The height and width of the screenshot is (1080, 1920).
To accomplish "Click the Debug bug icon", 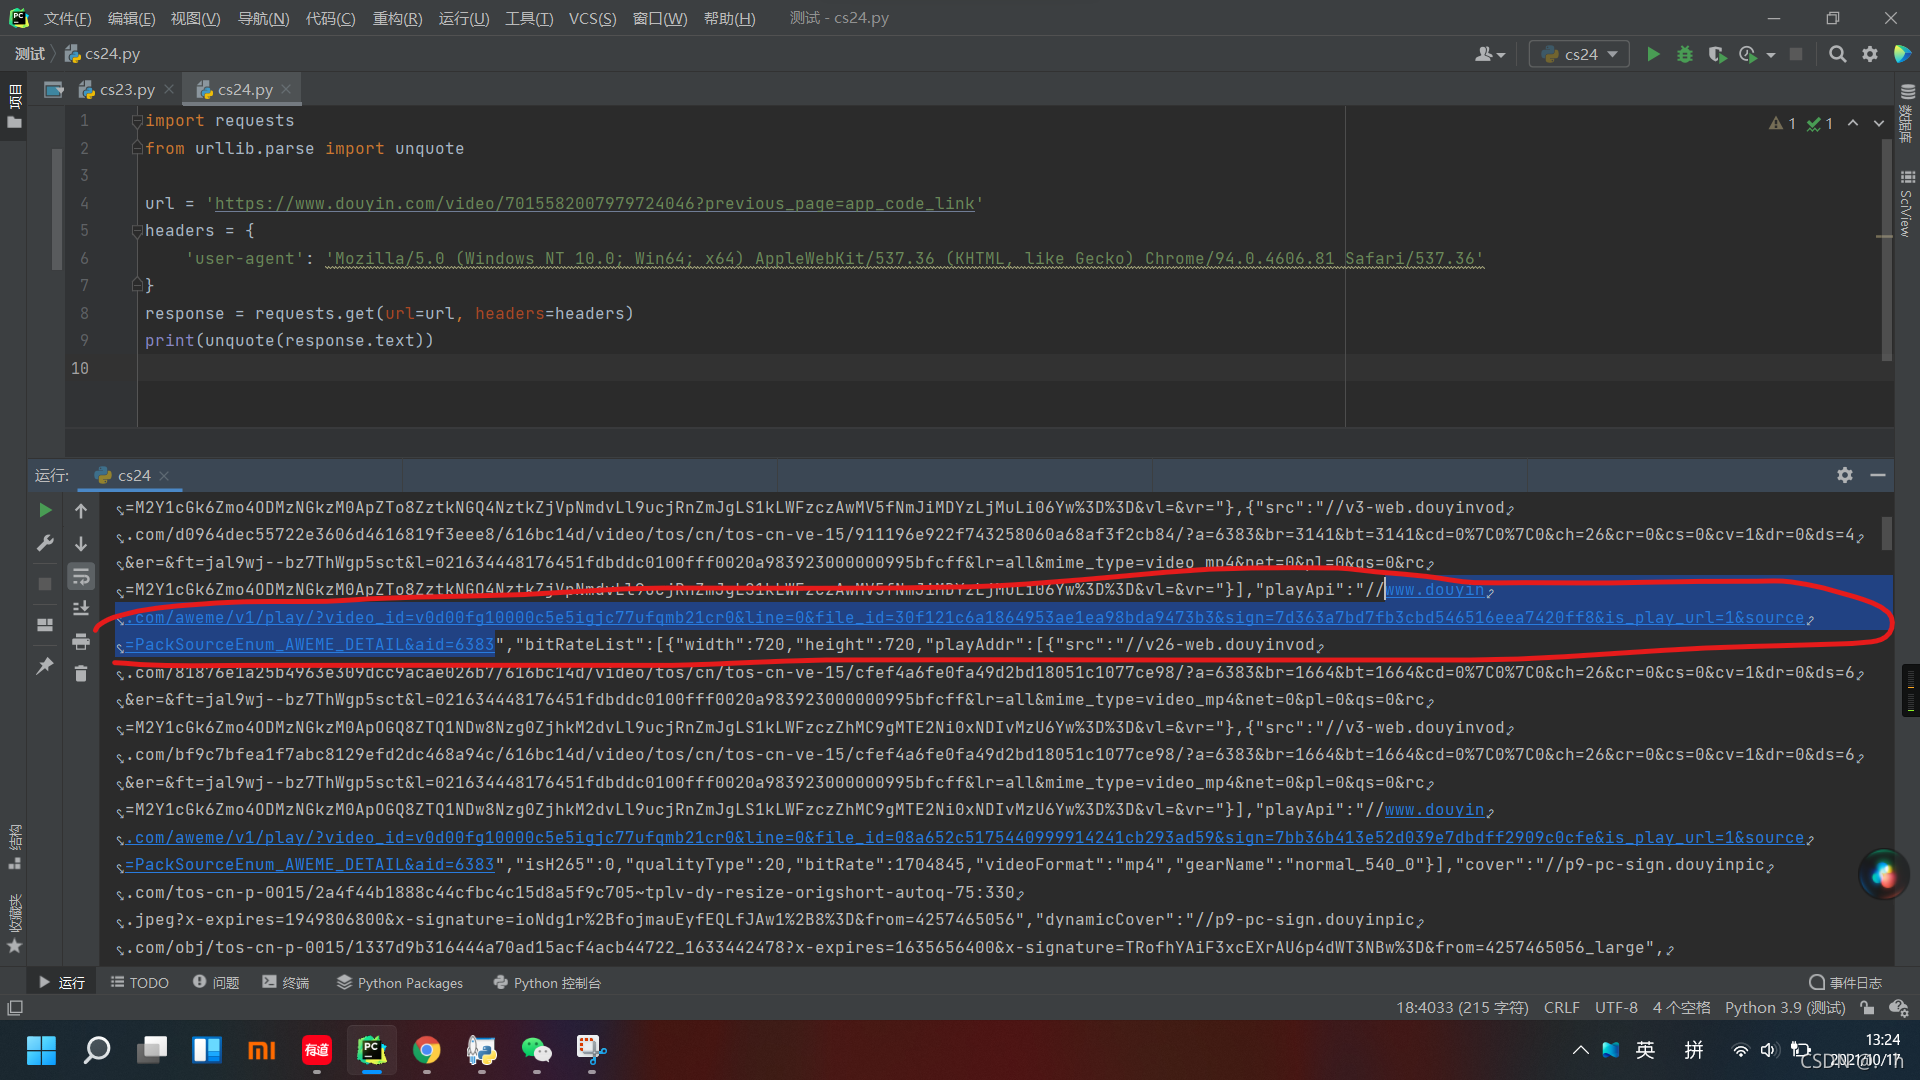I will (1685, 54).
